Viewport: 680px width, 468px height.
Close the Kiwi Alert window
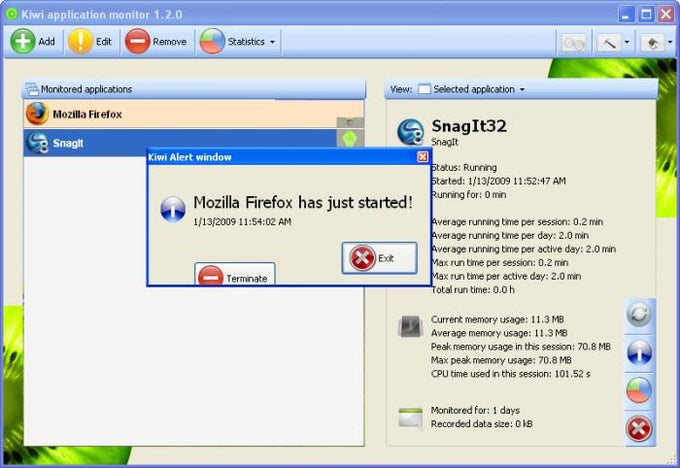coord(423,157)
